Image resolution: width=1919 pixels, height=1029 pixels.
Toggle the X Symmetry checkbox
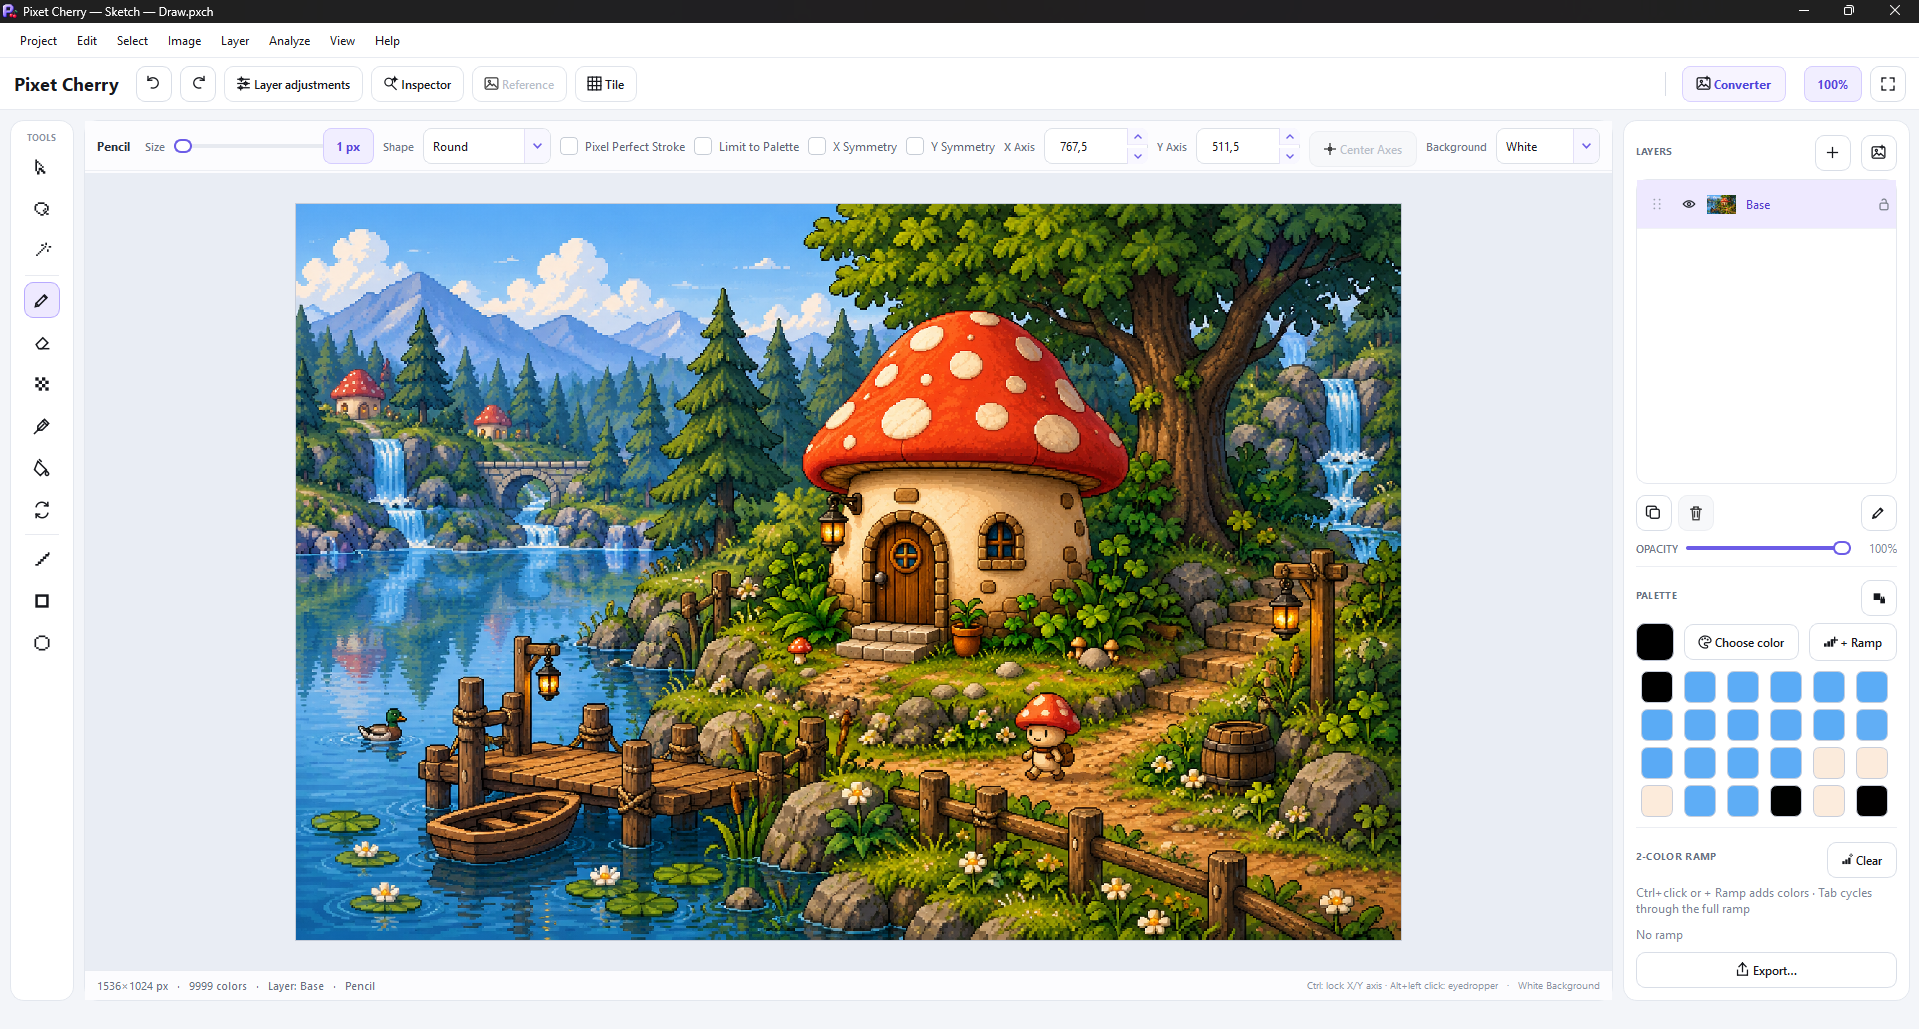(x=817, y=146)
